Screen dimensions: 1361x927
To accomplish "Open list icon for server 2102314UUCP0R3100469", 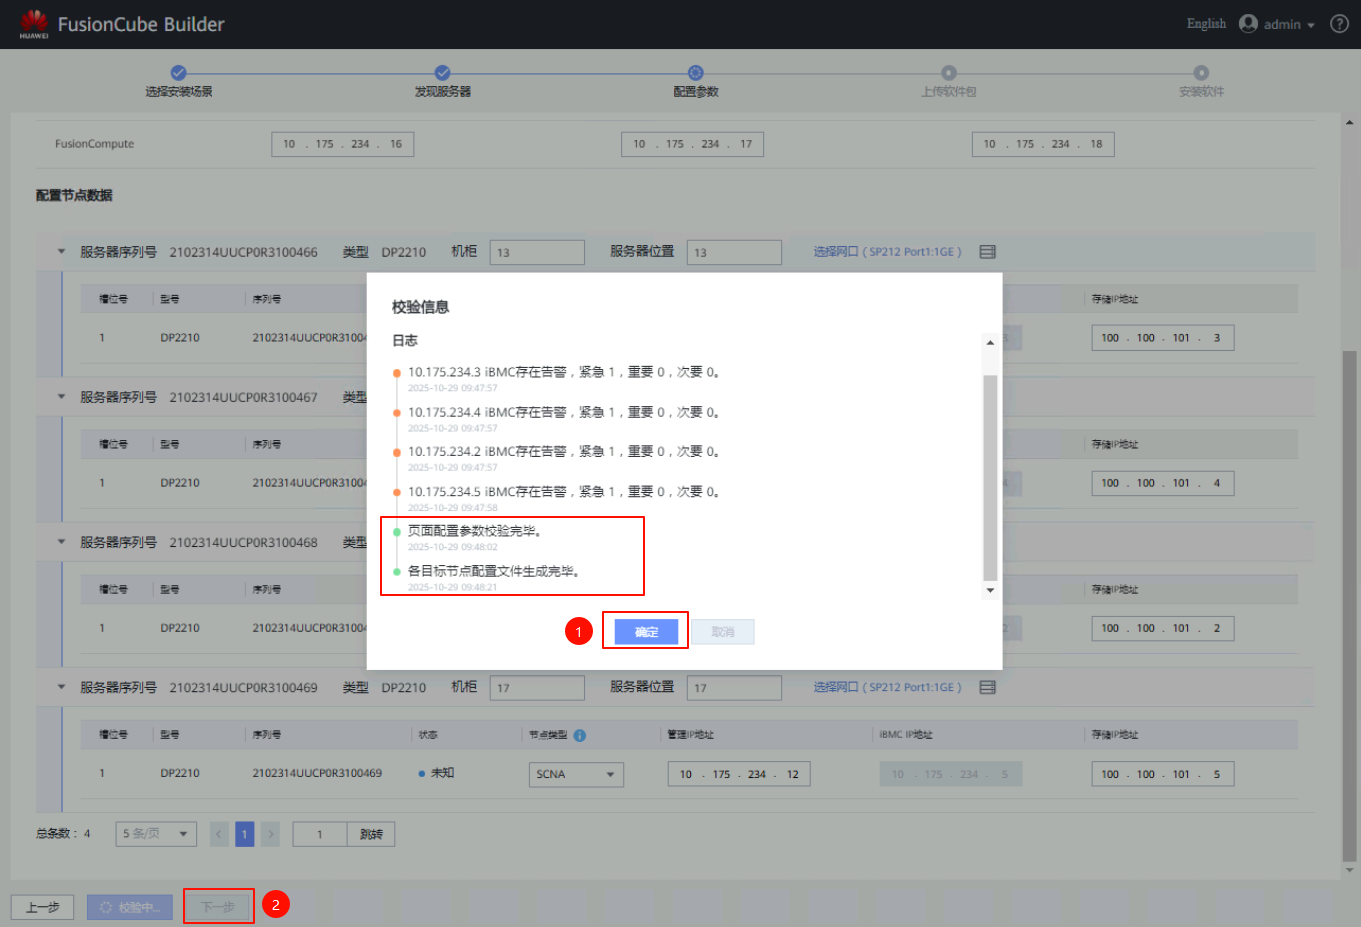I will pyautogui.click(x=987, y=688).
